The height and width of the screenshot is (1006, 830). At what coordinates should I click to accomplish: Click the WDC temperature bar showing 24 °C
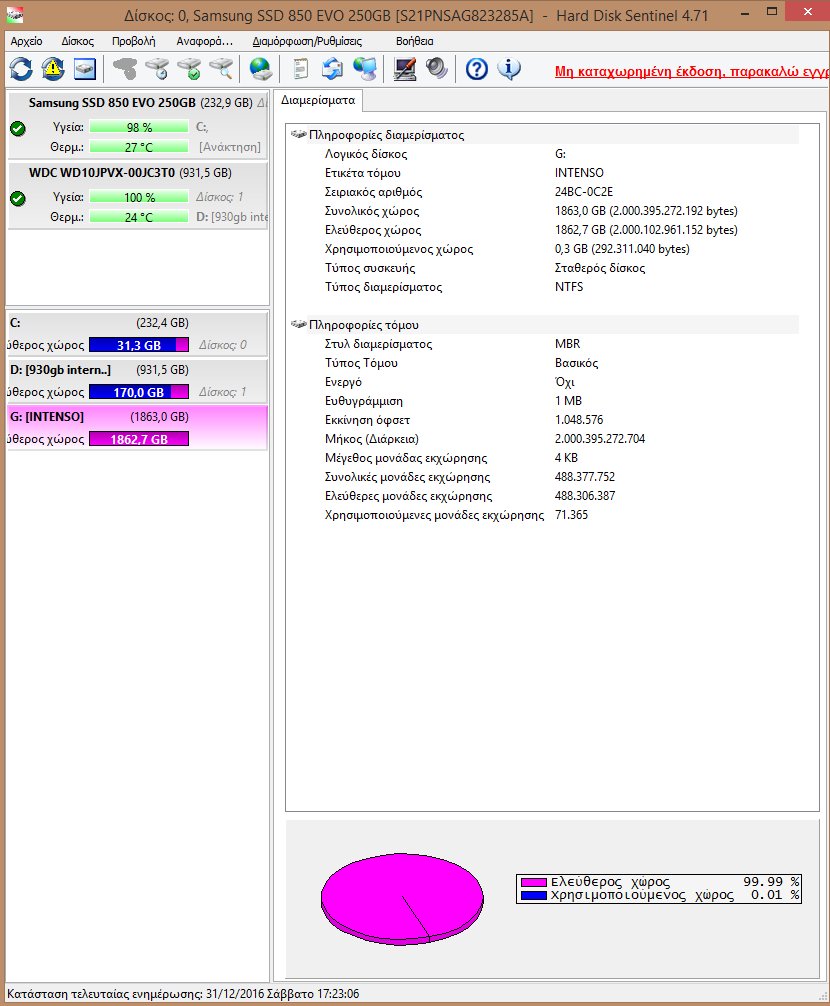click(139, 217)
